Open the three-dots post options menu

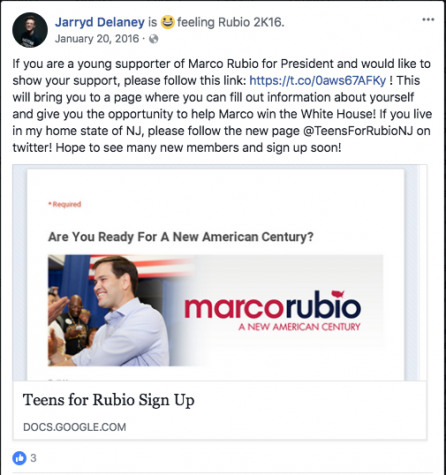point(428,20)
